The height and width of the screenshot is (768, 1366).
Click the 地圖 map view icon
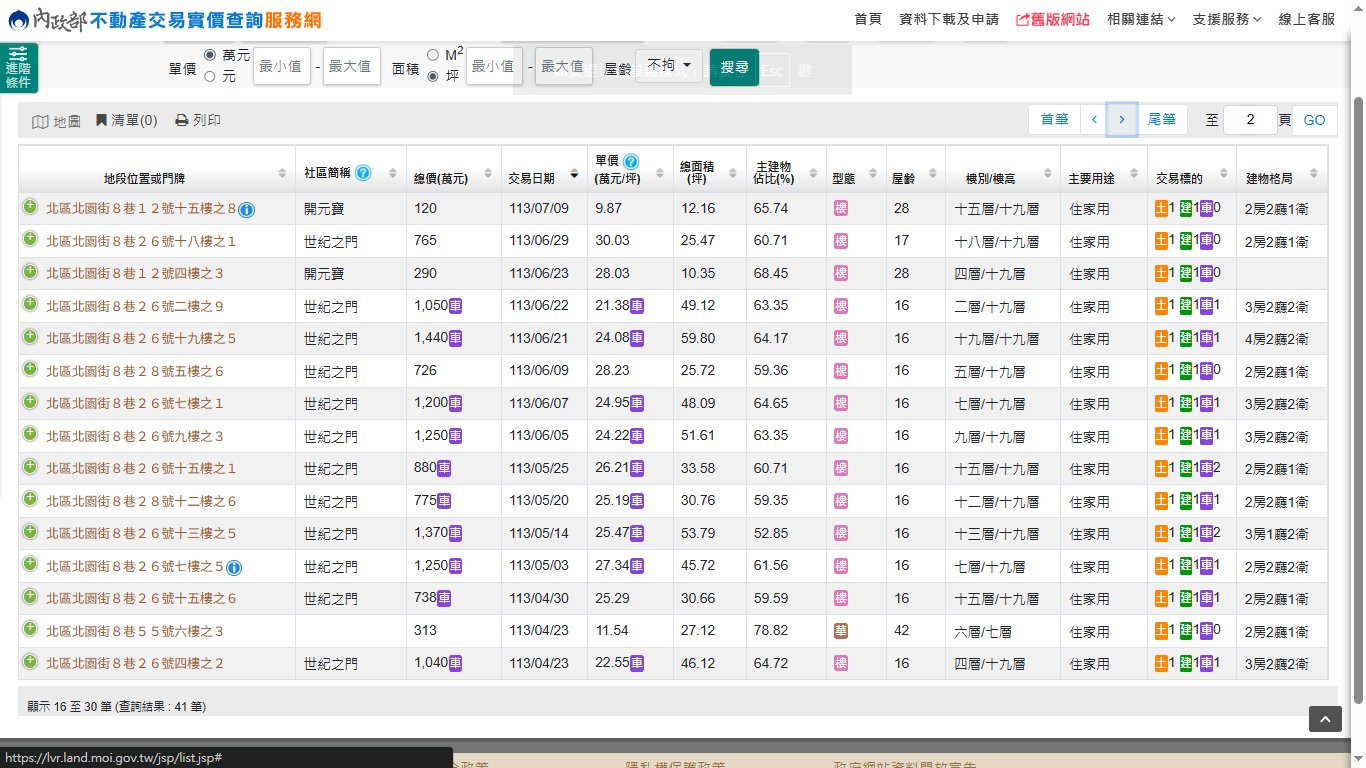40,121
